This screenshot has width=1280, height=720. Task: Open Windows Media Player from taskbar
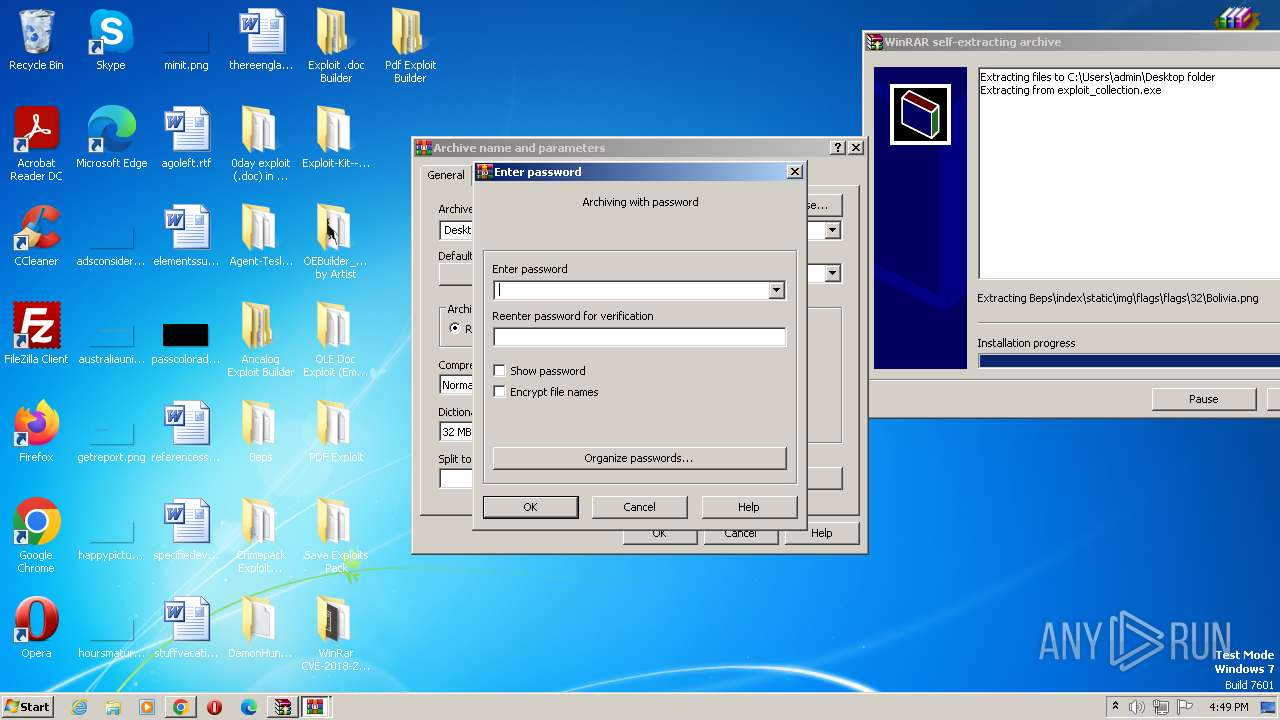(147, 707)
